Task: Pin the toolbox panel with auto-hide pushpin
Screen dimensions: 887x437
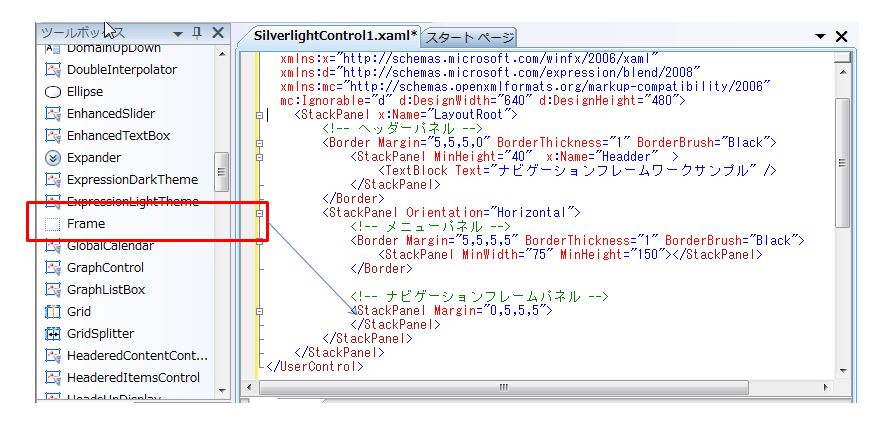Action: [x=197, y=33]
